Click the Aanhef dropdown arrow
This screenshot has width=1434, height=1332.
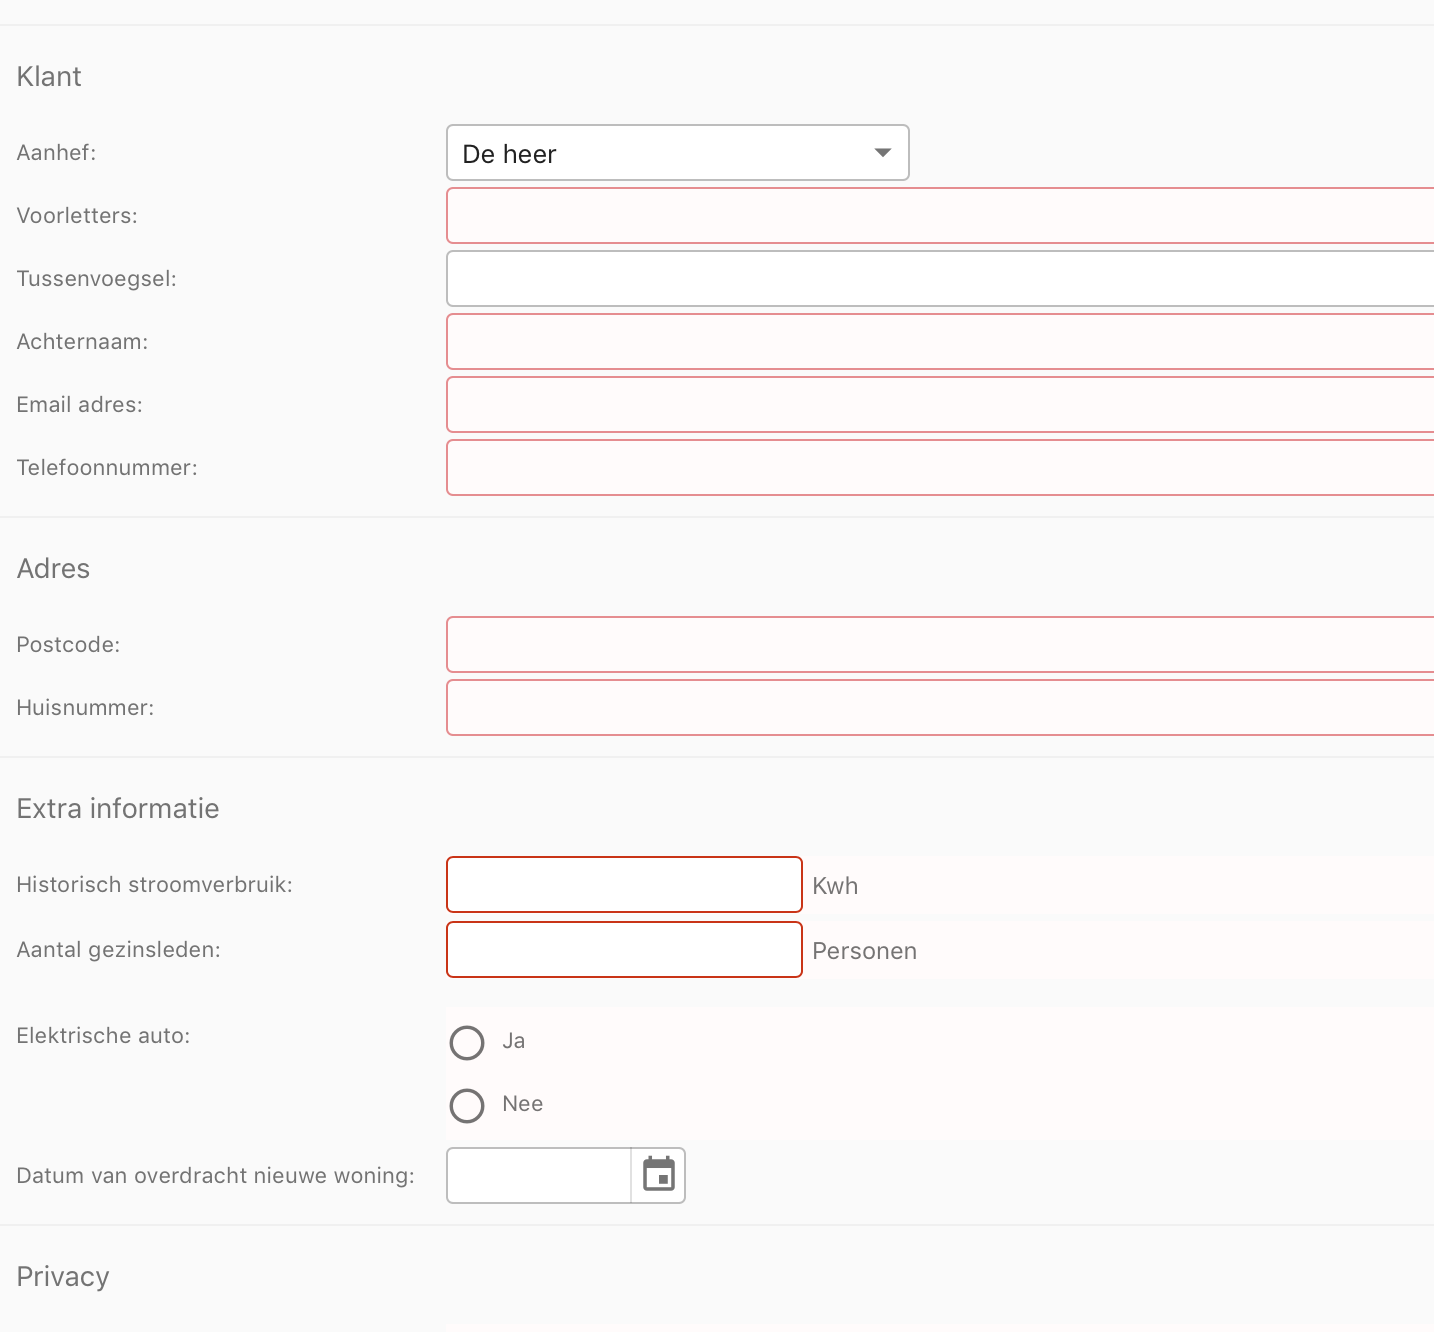click(x=881, y=152)
